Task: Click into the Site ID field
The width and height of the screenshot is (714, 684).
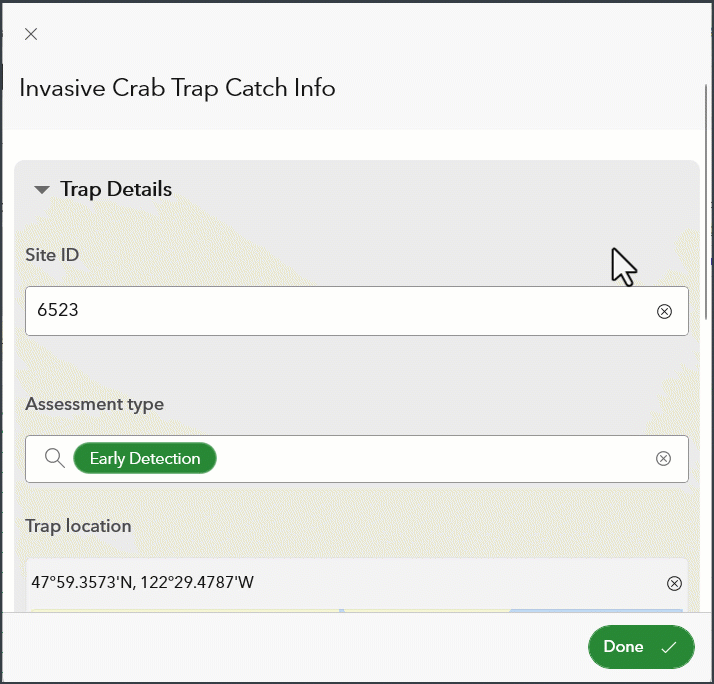Action: tap(330, 311)
